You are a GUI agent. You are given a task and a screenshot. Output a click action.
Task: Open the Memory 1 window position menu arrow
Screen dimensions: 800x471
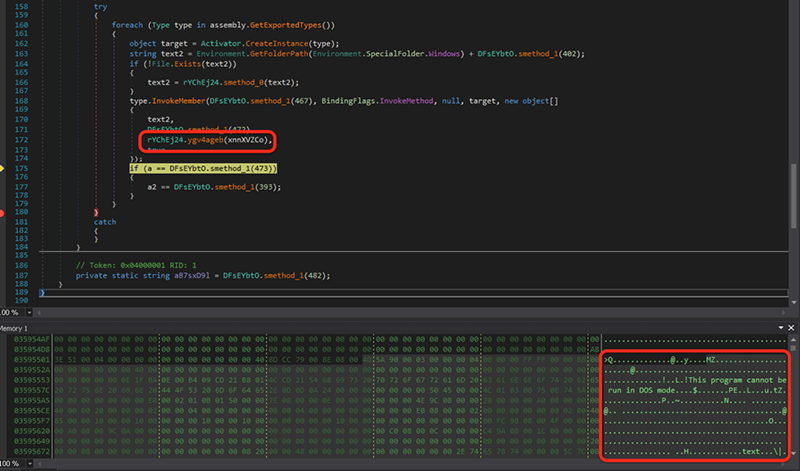[781, 328]
